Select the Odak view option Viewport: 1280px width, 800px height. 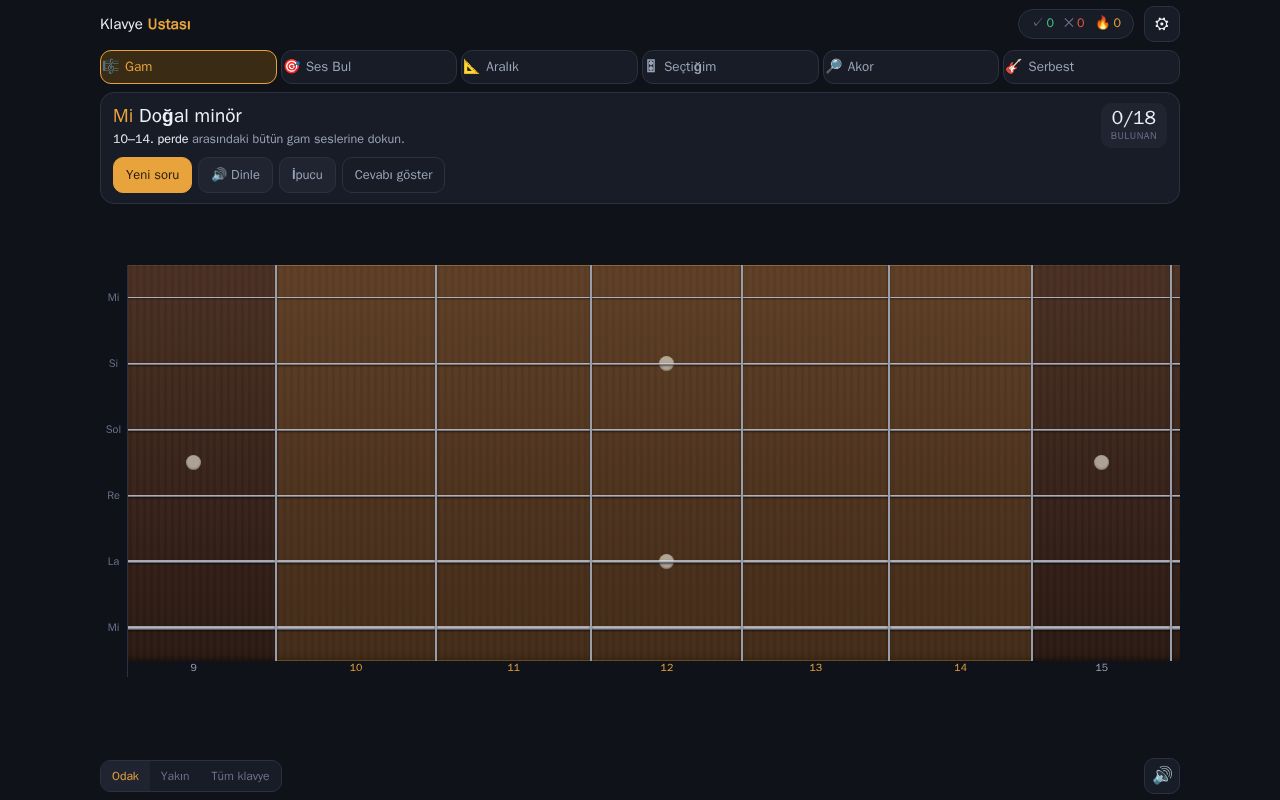point(125,776)
